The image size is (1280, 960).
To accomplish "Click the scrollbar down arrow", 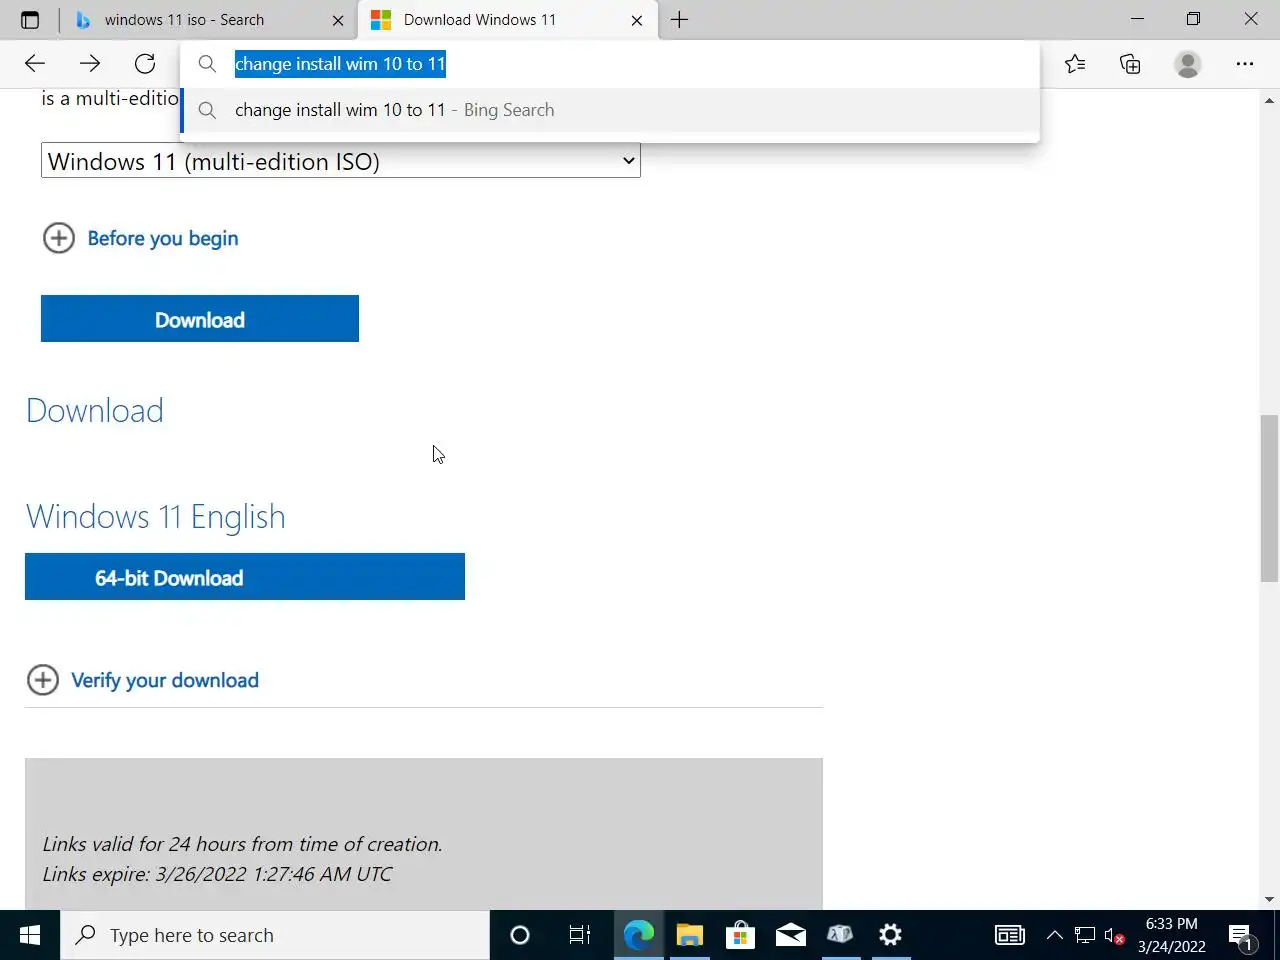I will (x=1269, y=899).
